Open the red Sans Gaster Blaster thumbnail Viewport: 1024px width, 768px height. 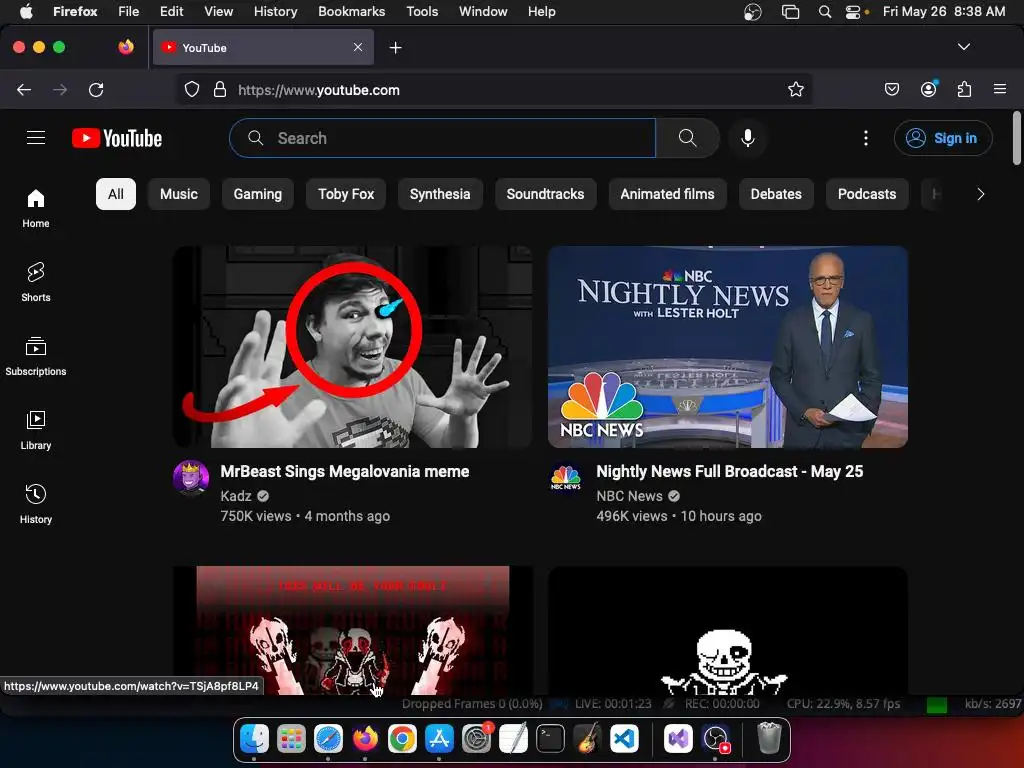[353, 631]
